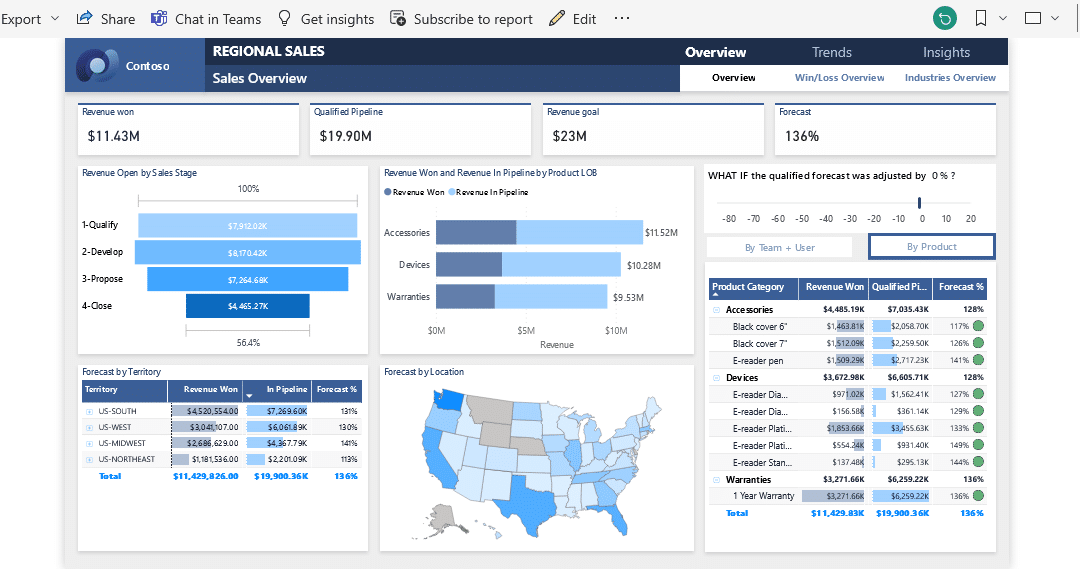
Task: Collapse the Devices product category
Action: [x=716, y=377]
